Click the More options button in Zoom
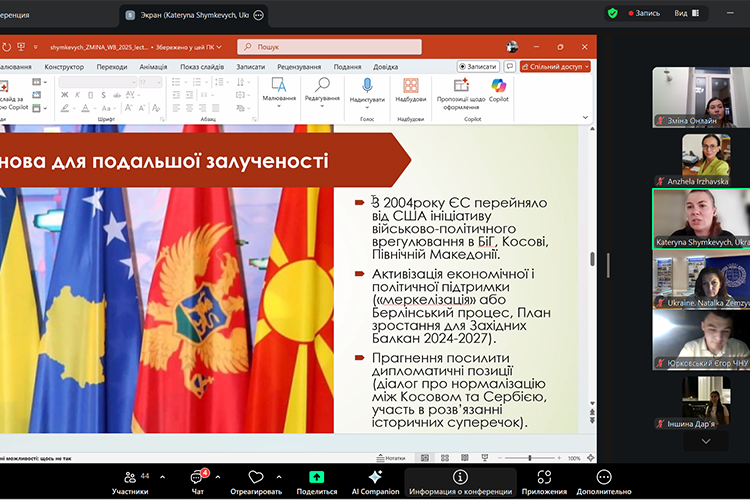Image resolution: width=750 pixels, height=500 pixels. pos(604,481)
